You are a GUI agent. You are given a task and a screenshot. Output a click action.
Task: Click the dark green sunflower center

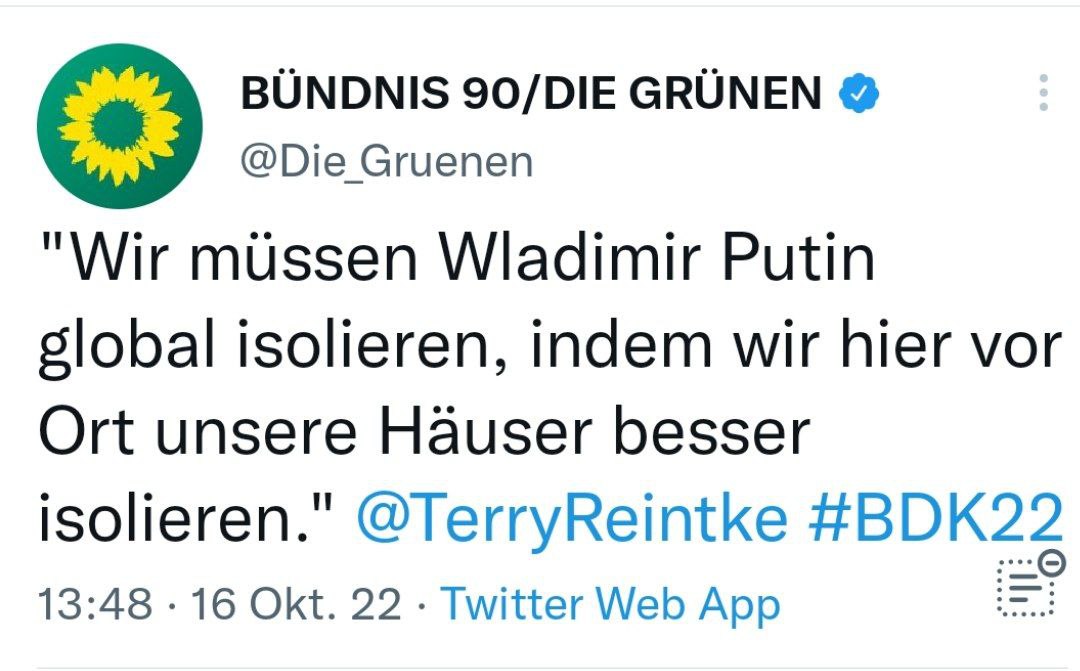[x=119, y=125]
